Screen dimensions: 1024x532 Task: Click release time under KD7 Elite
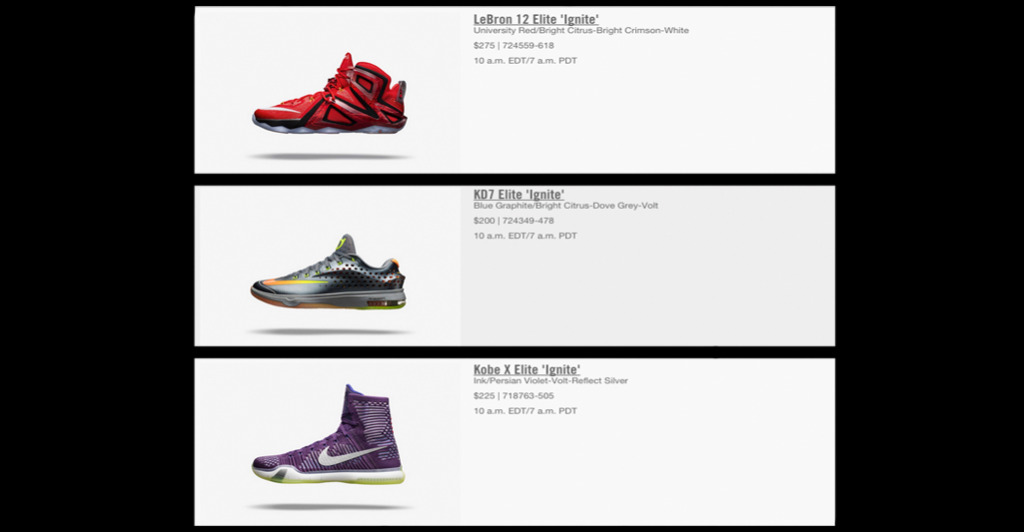[525, 236]
